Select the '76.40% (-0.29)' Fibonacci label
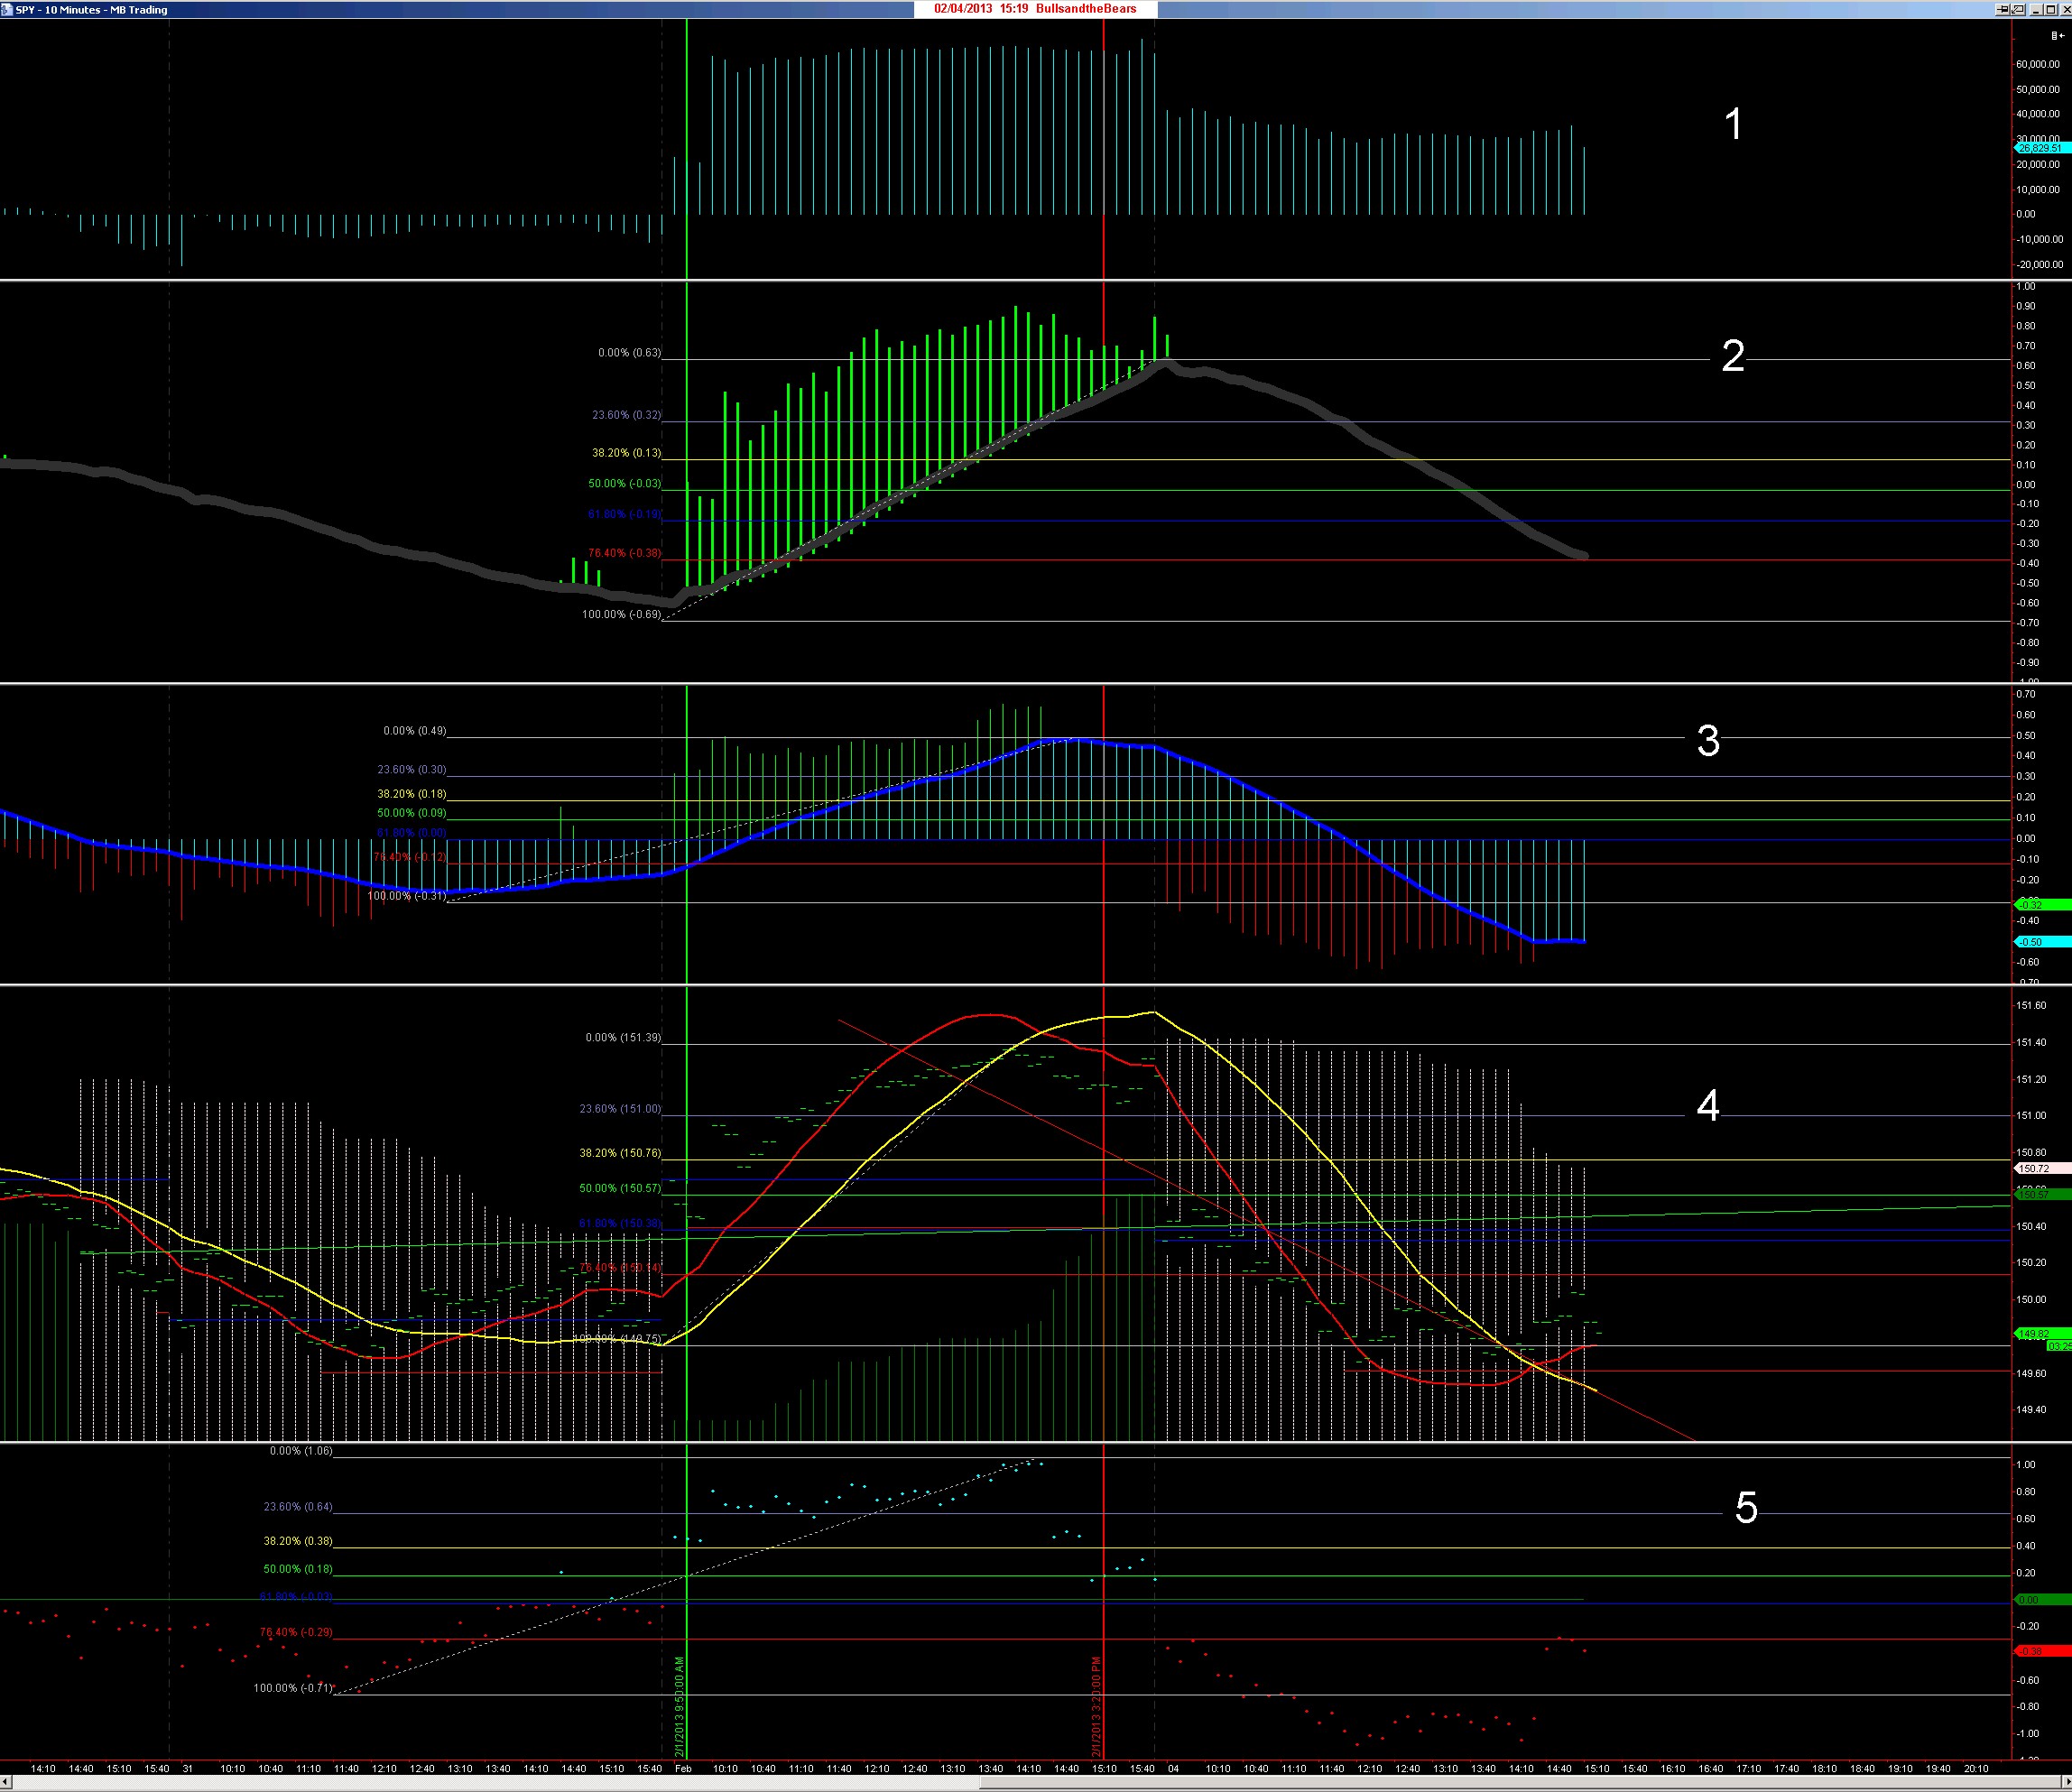The image size is (2072, 1792). pos(296,1632)
